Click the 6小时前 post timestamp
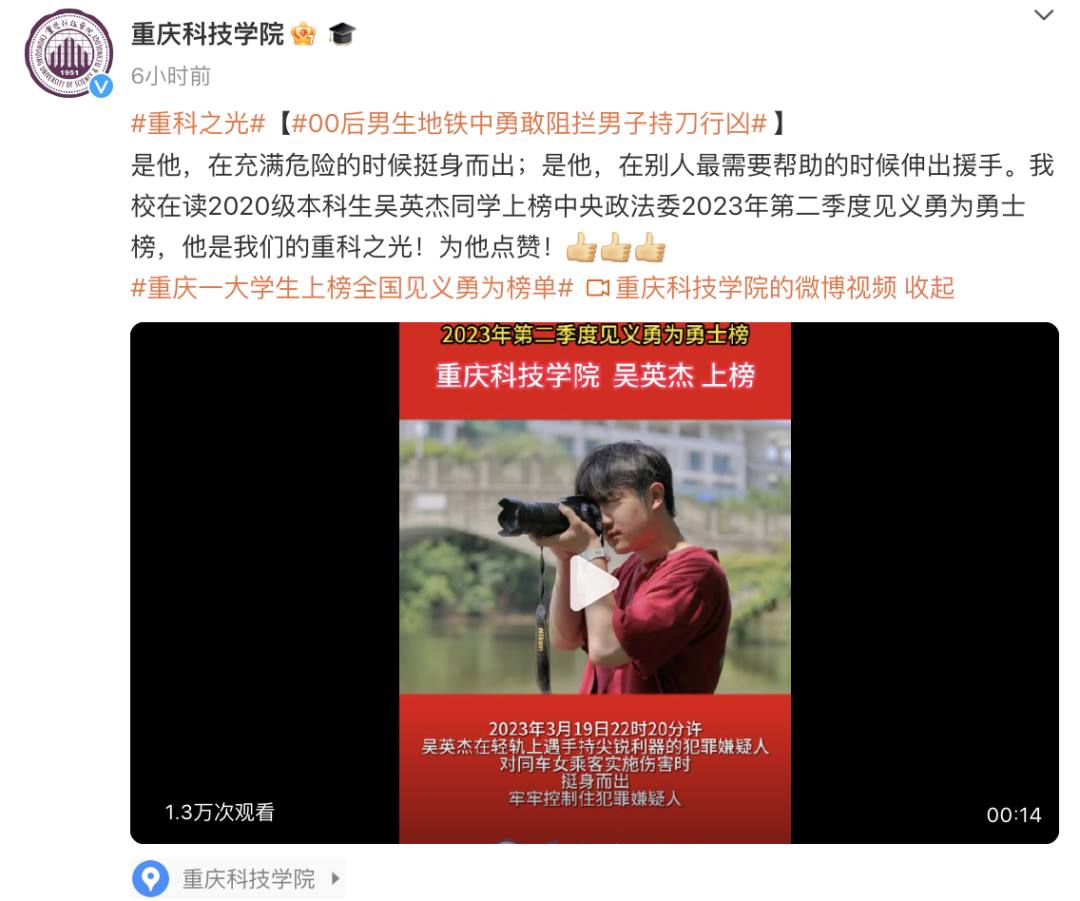The image size is (1080, 901). (171, 76)
